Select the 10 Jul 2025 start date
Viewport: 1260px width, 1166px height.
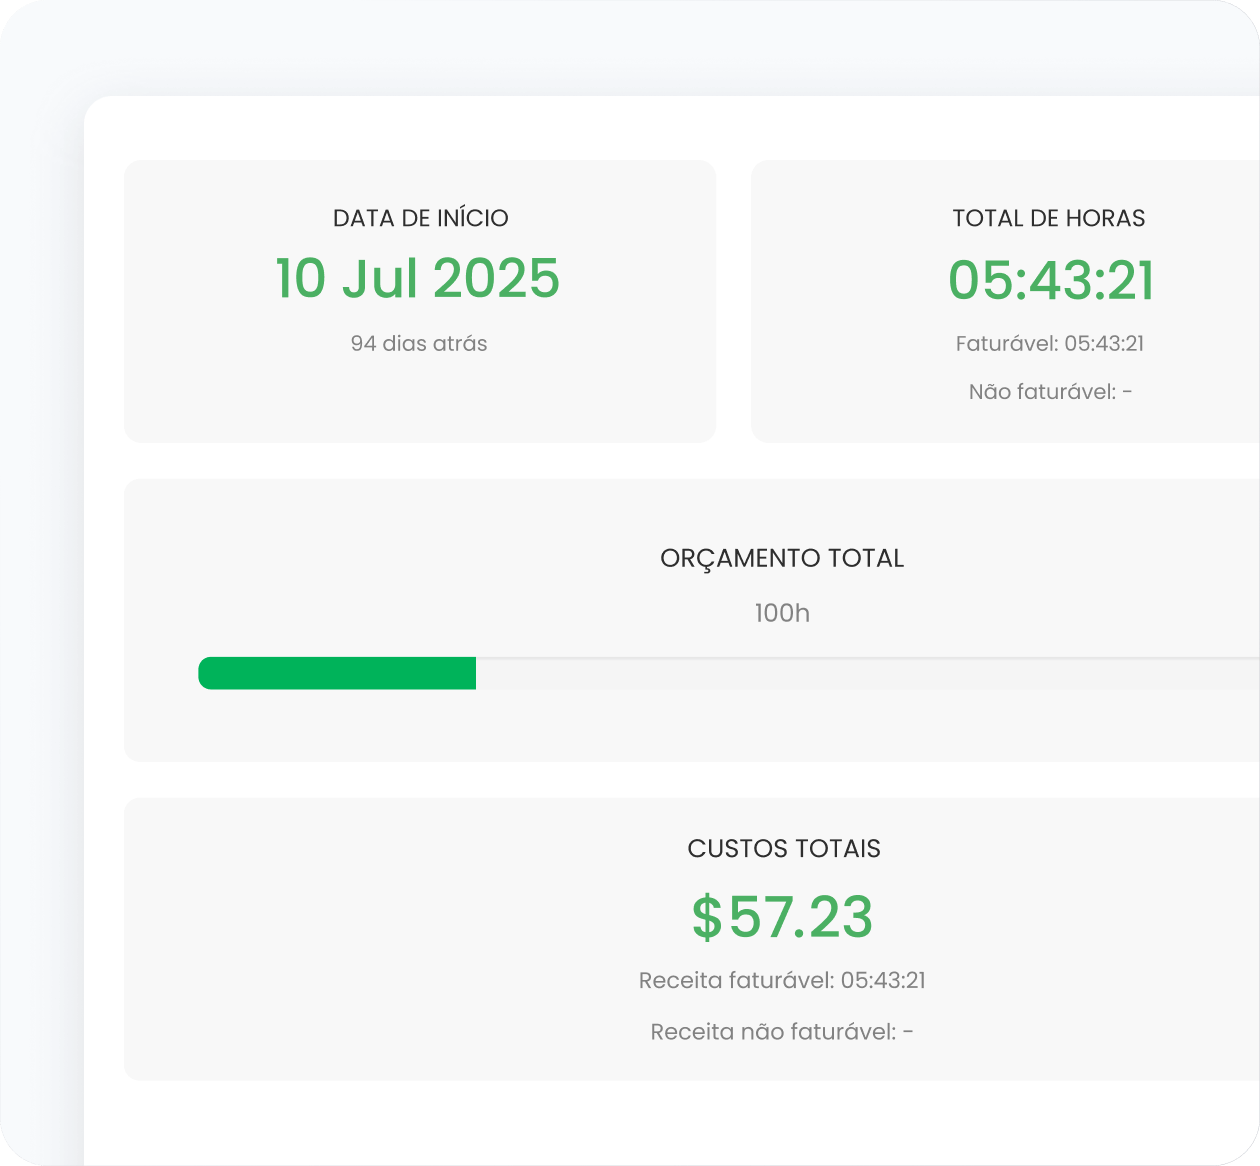click(418, 278)
